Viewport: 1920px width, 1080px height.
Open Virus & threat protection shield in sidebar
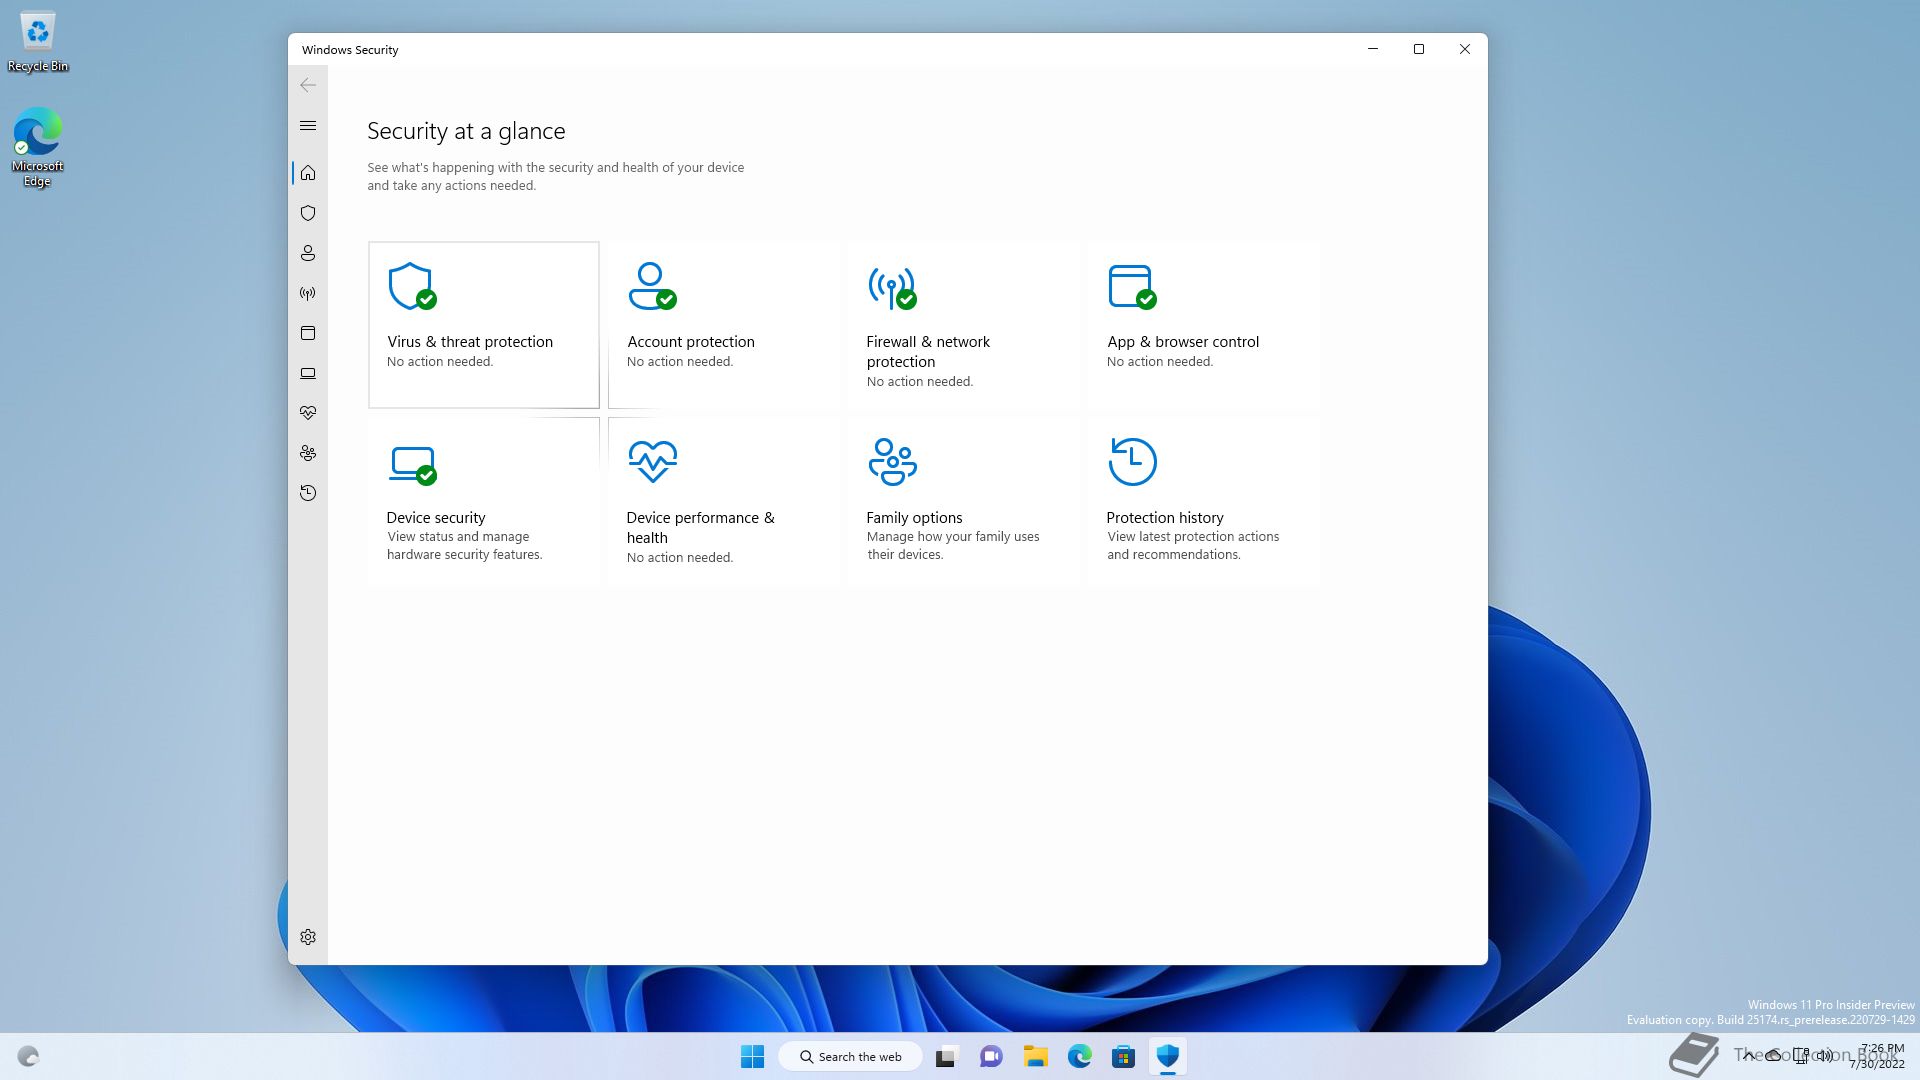308,213
